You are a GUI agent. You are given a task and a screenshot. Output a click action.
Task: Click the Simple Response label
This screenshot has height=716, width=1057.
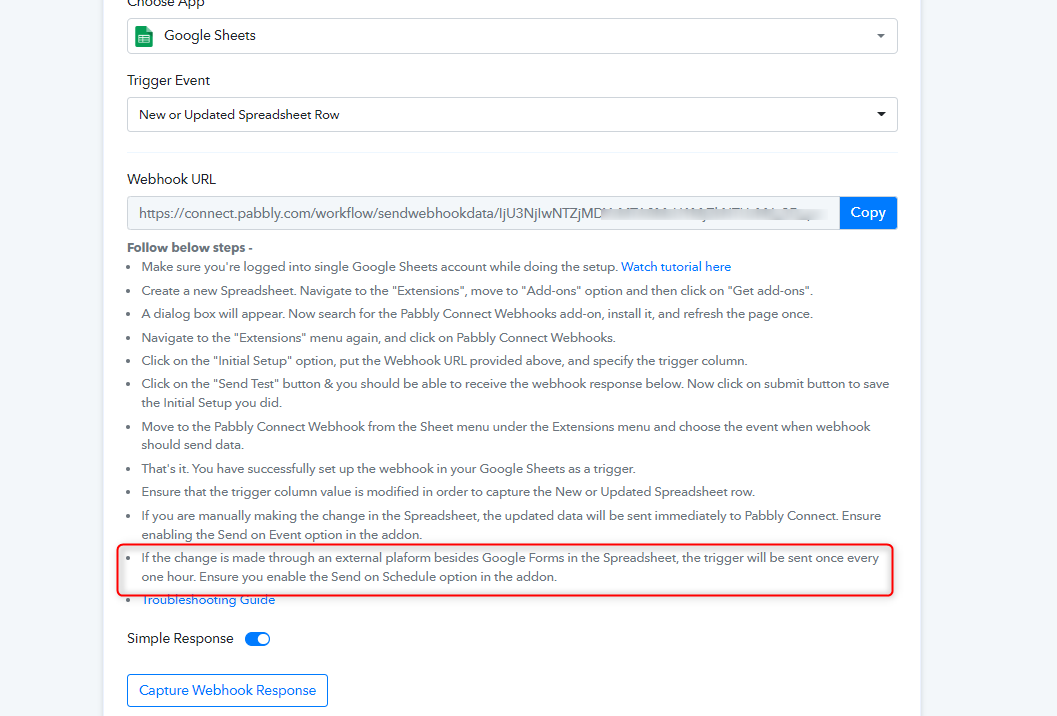[x=180, y=638]
